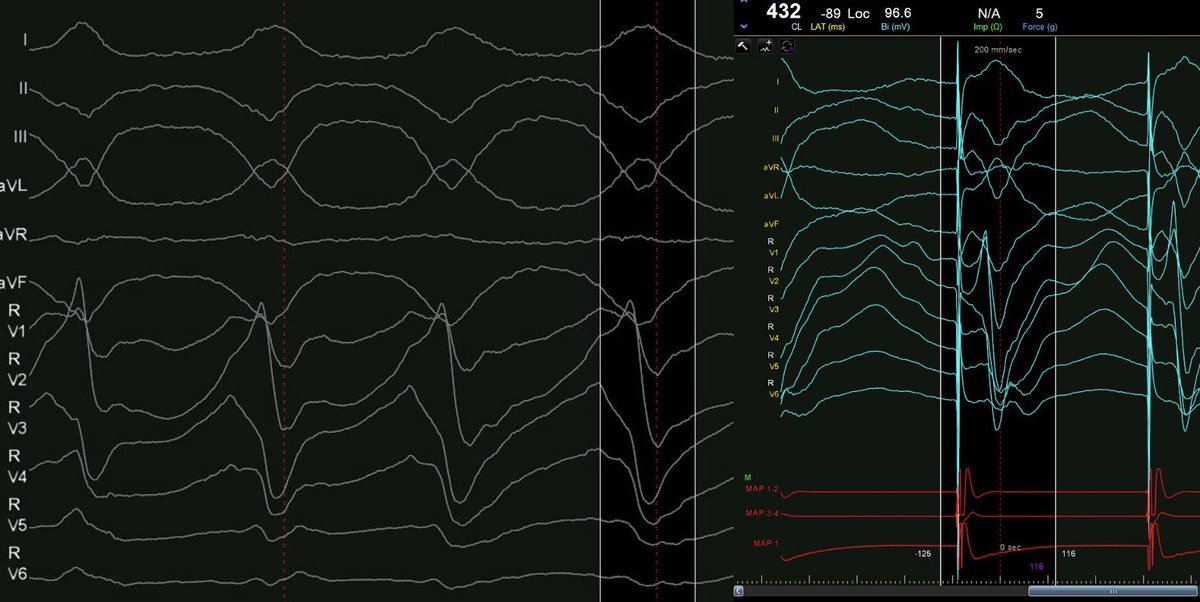
Task: Click the yellow aVF label in cyan panel
Action: click(772, 224)
